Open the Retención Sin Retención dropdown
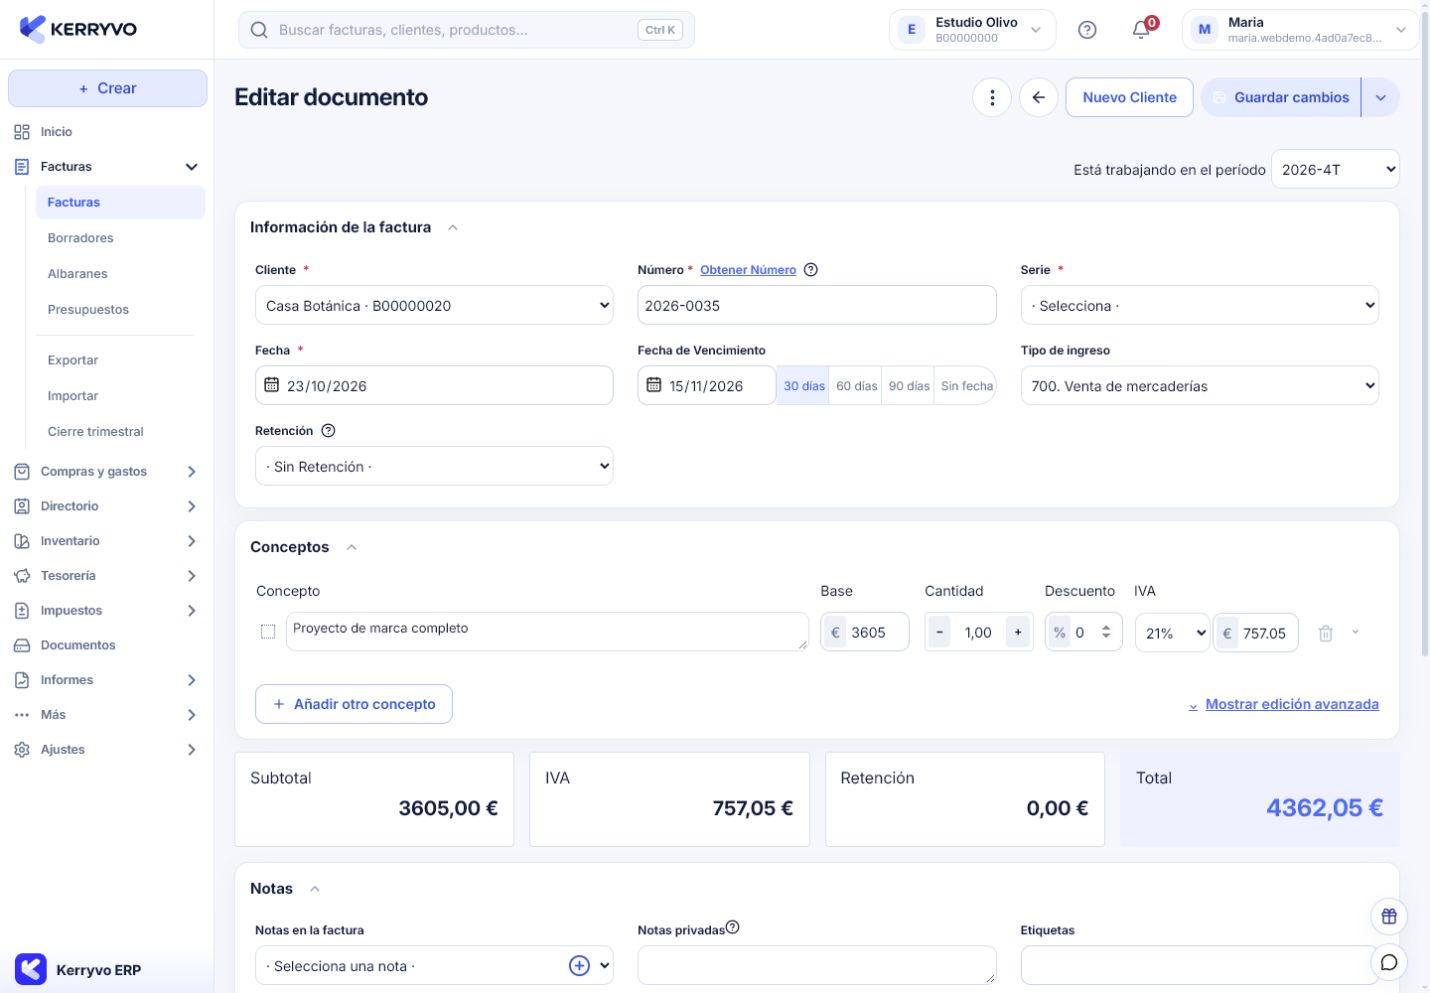 434,466
